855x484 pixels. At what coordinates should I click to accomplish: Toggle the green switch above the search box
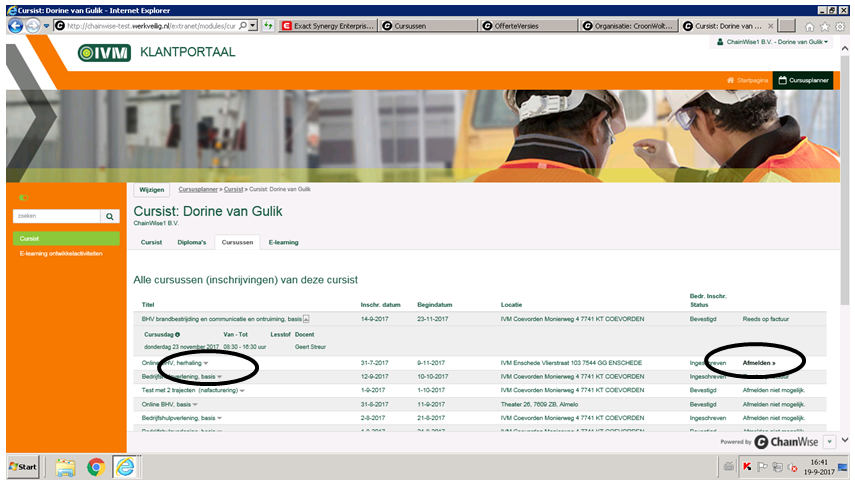(x=23, y=197)
